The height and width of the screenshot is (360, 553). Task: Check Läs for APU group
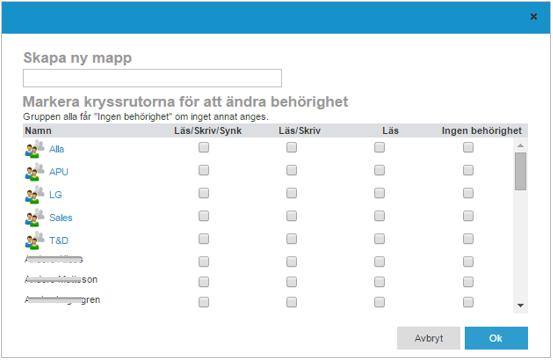pos(379,170)
